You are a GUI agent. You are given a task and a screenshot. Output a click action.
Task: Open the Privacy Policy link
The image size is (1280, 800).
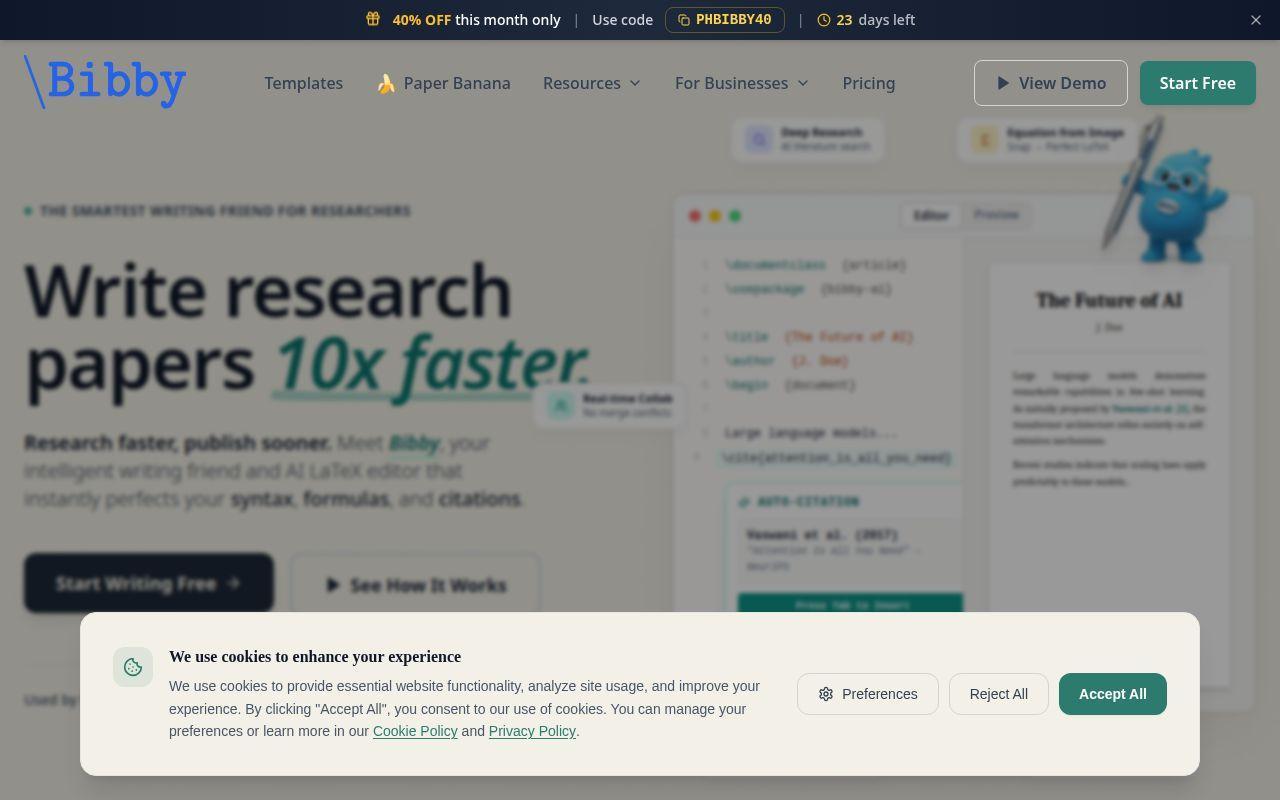(532, 731)
